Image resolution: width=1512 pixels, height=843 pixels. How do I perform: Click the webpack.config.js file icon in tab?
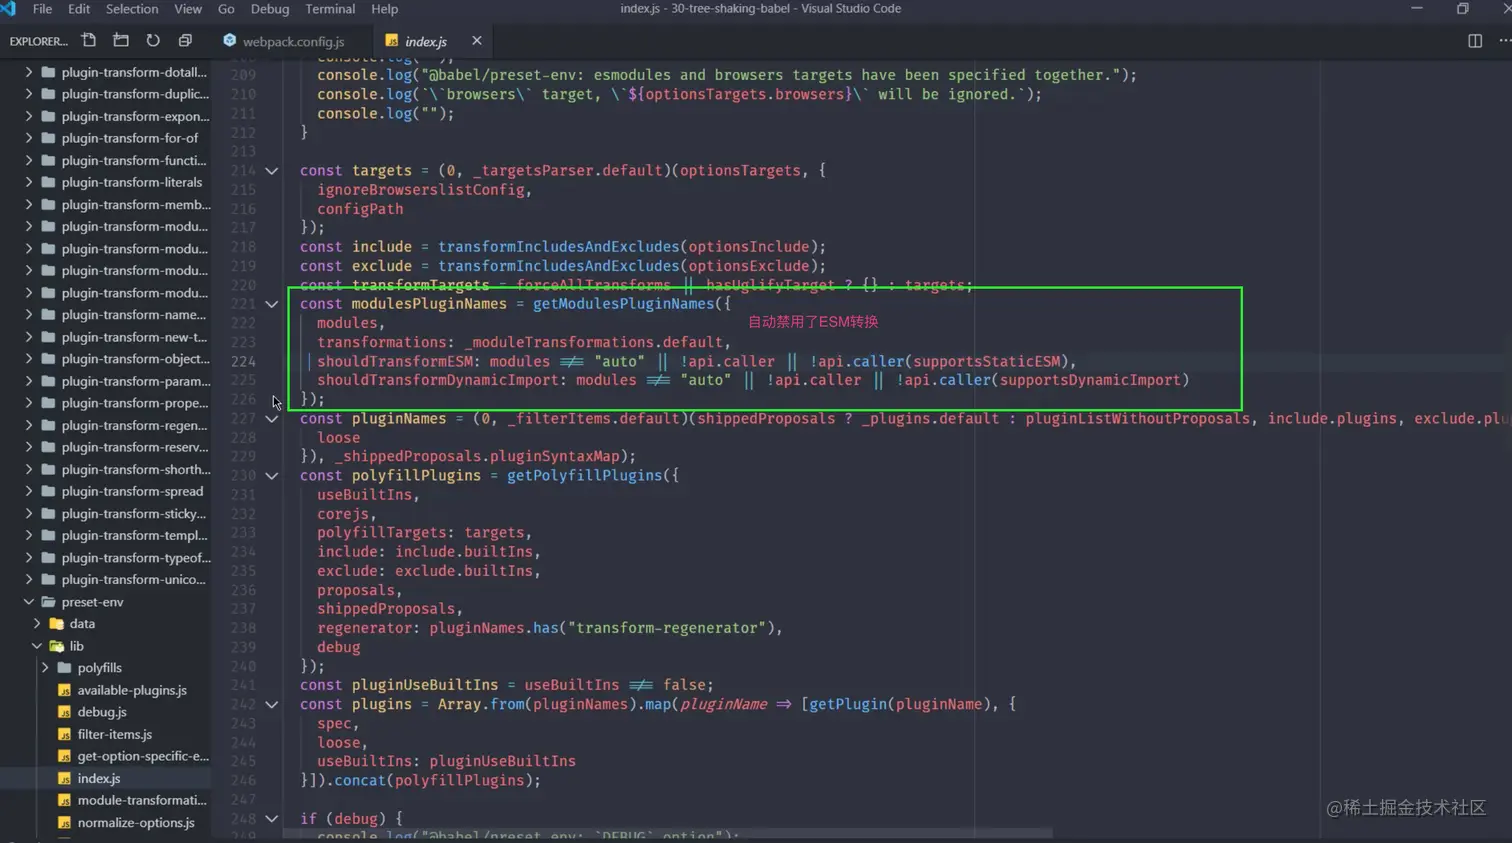point(230,41)
